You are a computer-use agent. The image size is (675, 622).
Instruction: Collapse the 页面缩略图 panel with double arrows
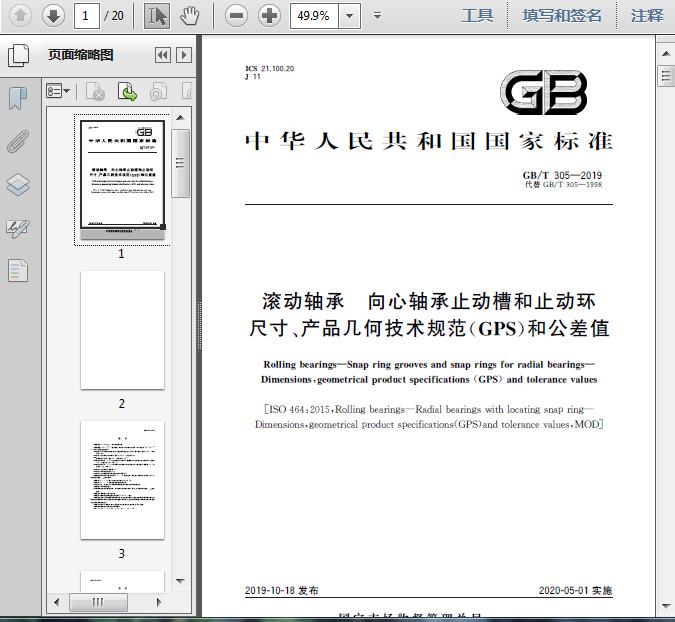(x=163, y=55)
